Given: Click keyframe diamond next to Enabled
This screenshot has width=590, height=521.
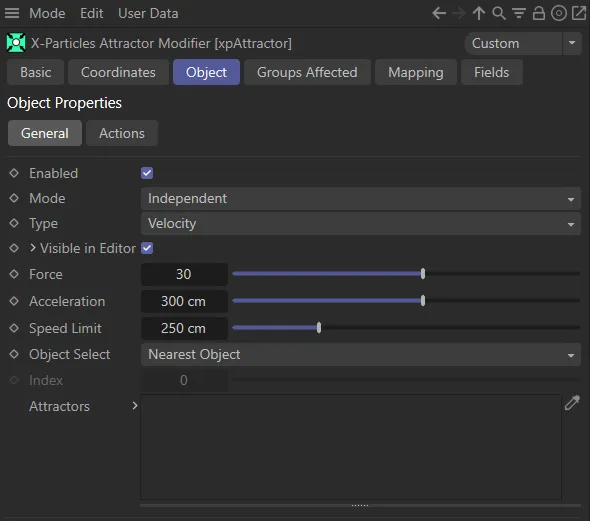Looking at the screenshot, I should coord(14,173).
